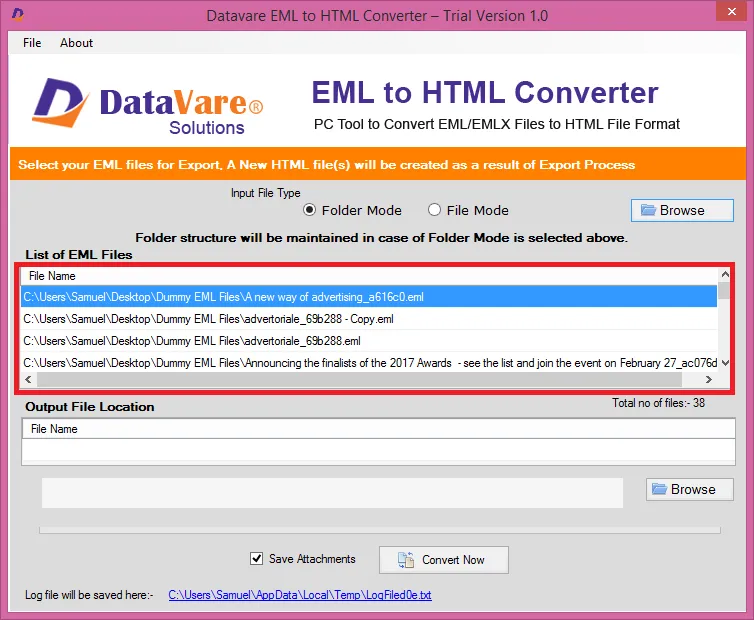Viewport: 754px width, 620px height.
Task: Select 'advertoriale_69b288 - Copy.eml' row
Action: 368,318
